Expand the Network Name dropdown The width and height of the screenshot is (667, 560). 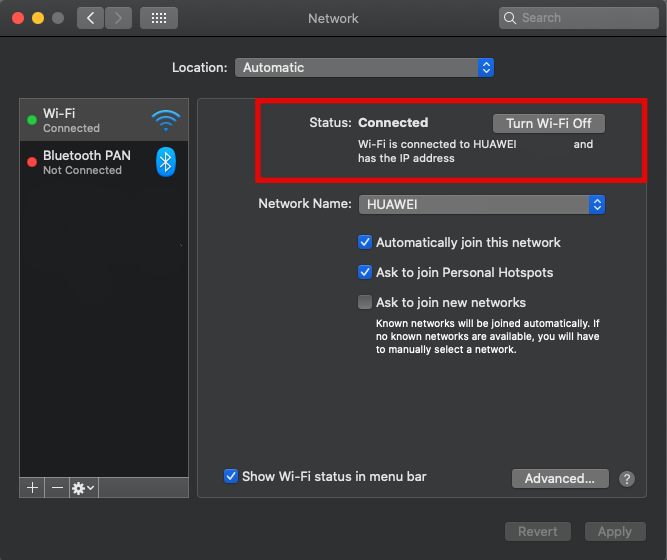(482, 204)
